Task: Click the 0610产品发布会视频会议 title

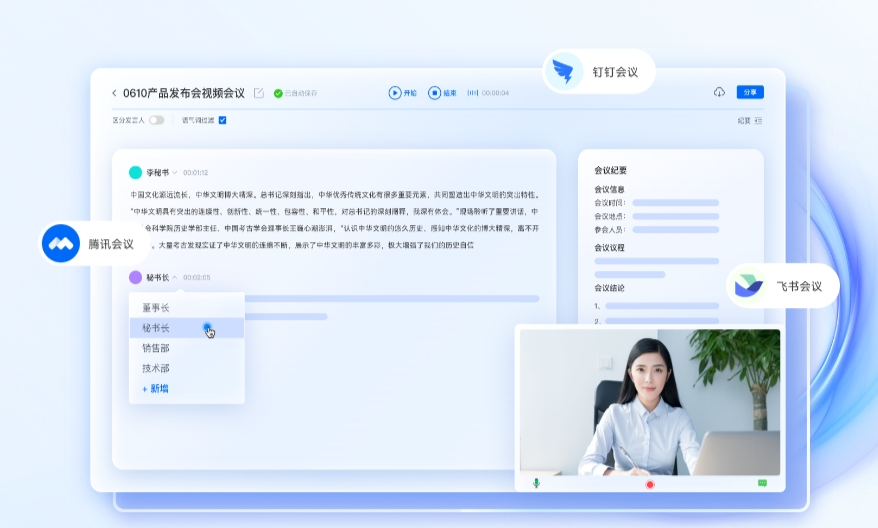Action: click(184, 93)
